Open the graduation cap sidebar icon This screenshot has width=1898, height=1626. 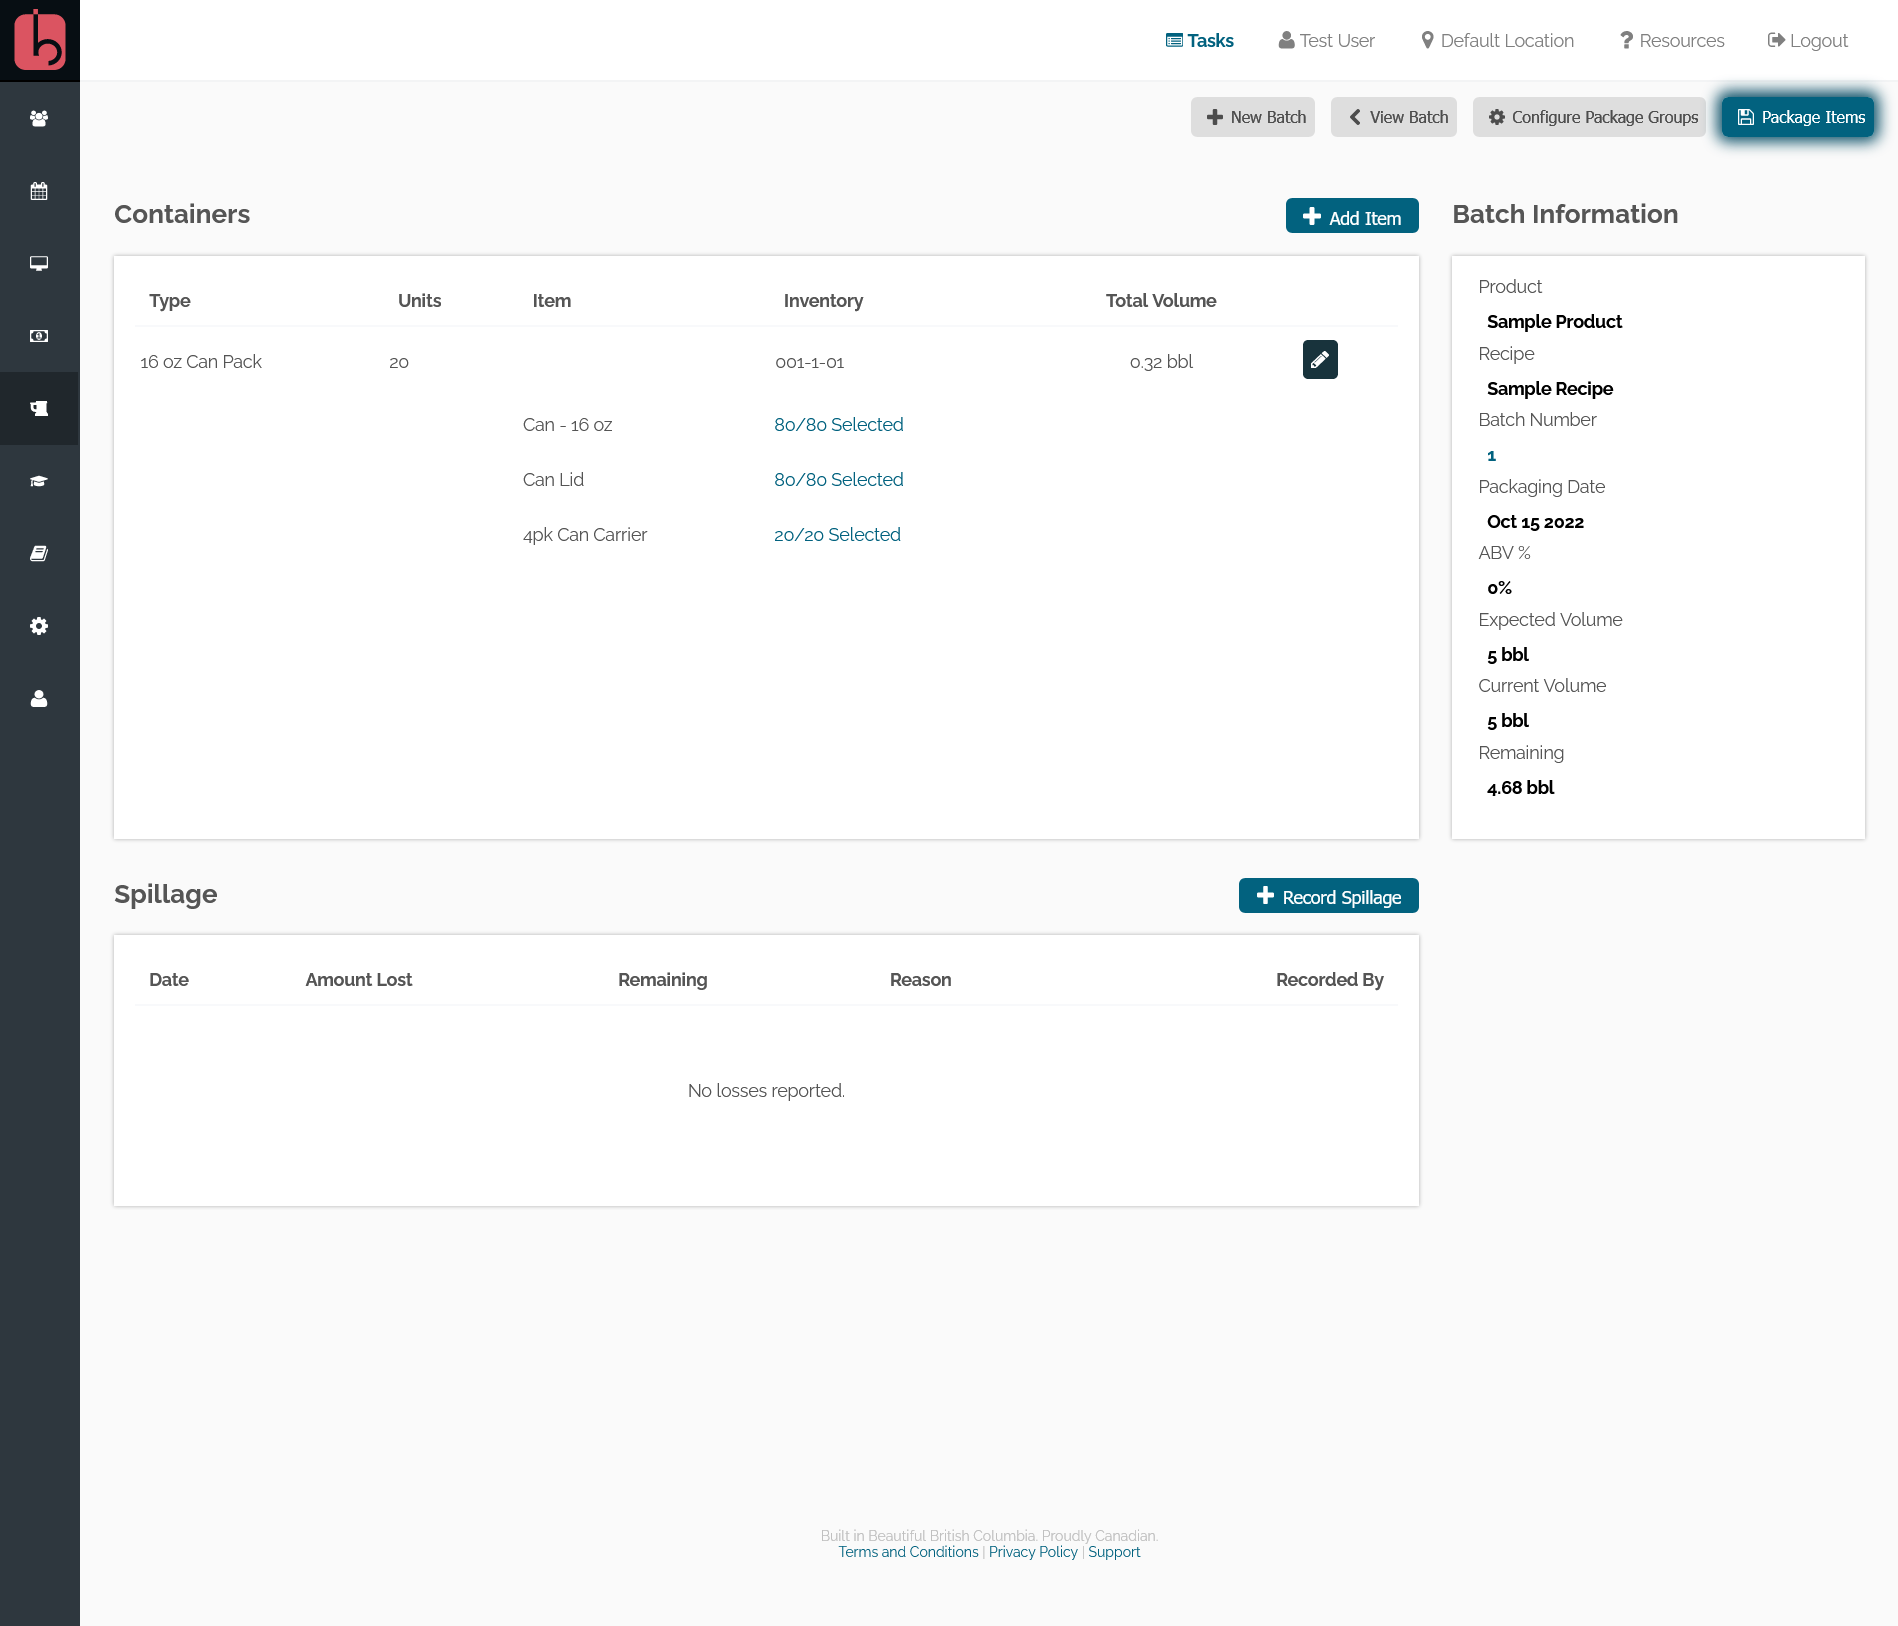click(39, 481)
